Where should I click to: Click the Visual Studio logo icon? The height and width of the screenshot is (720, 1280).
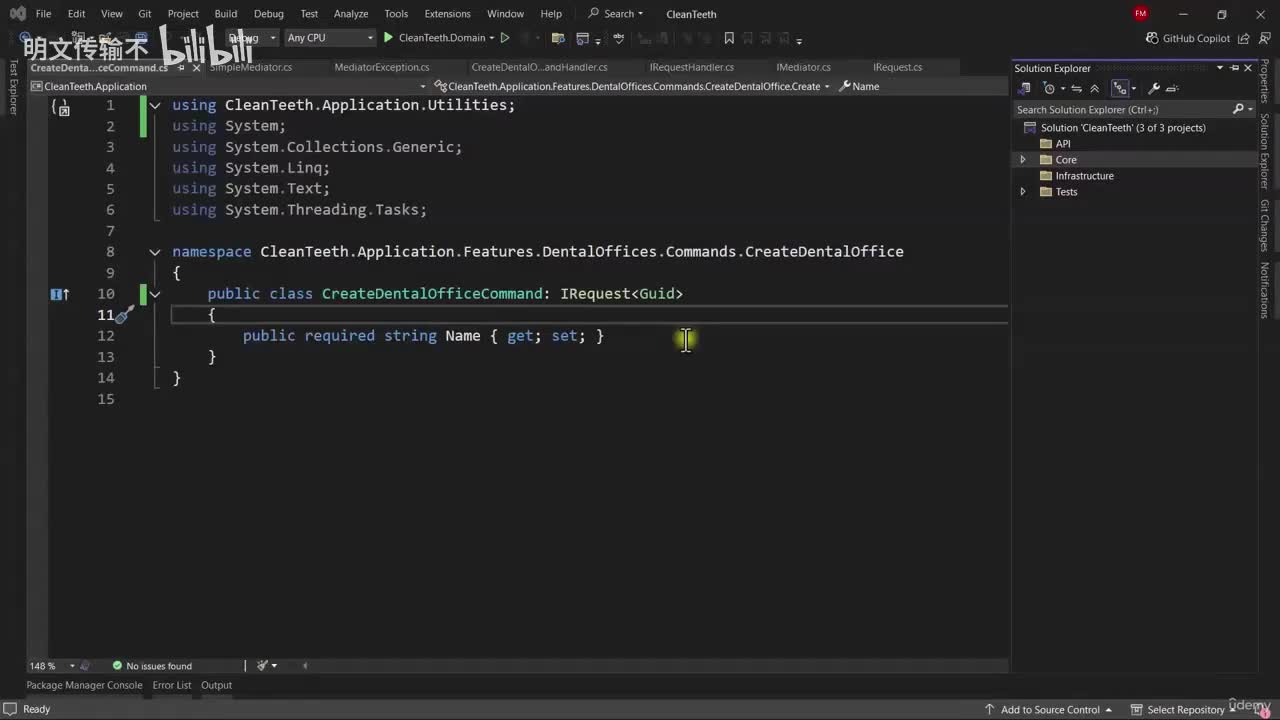coord(17,14)
